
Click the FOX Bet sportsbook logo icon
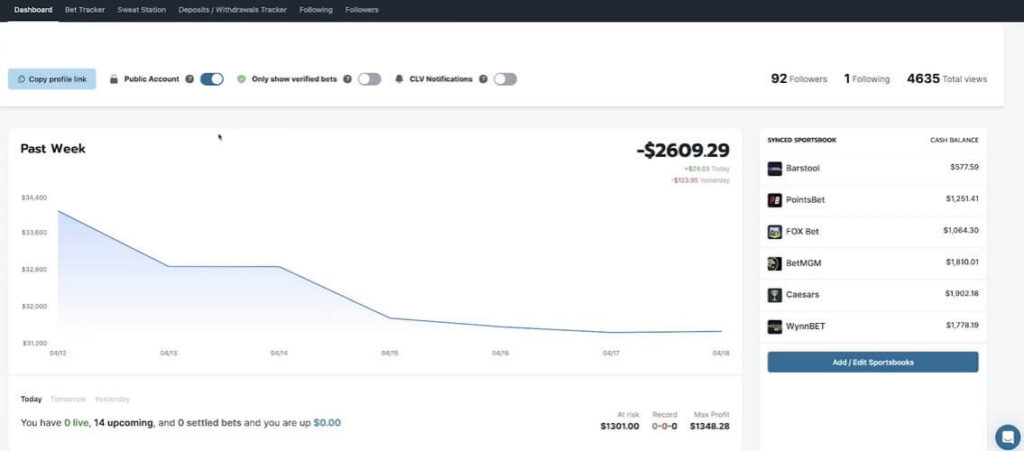pyautogui.click(x=774, y=232)
